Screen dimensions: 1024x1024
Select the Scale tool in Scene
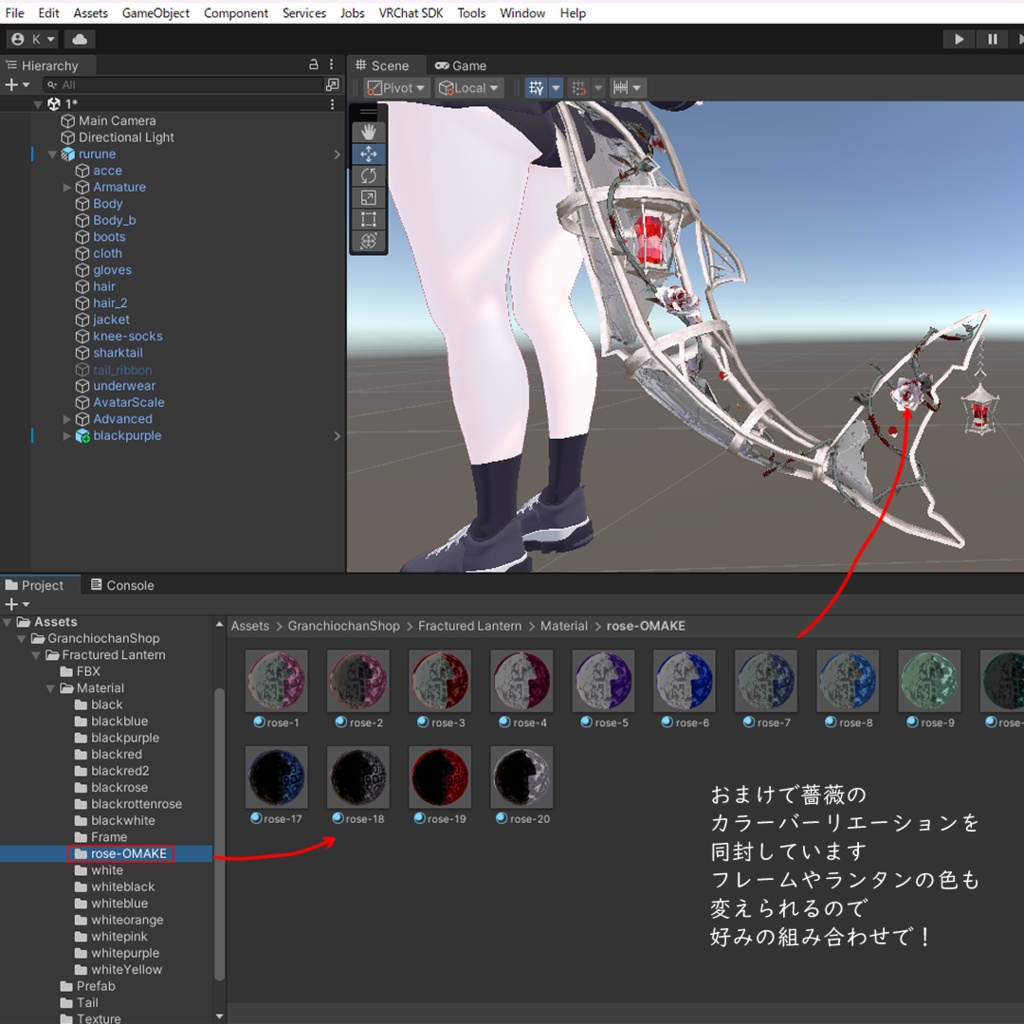368,197
